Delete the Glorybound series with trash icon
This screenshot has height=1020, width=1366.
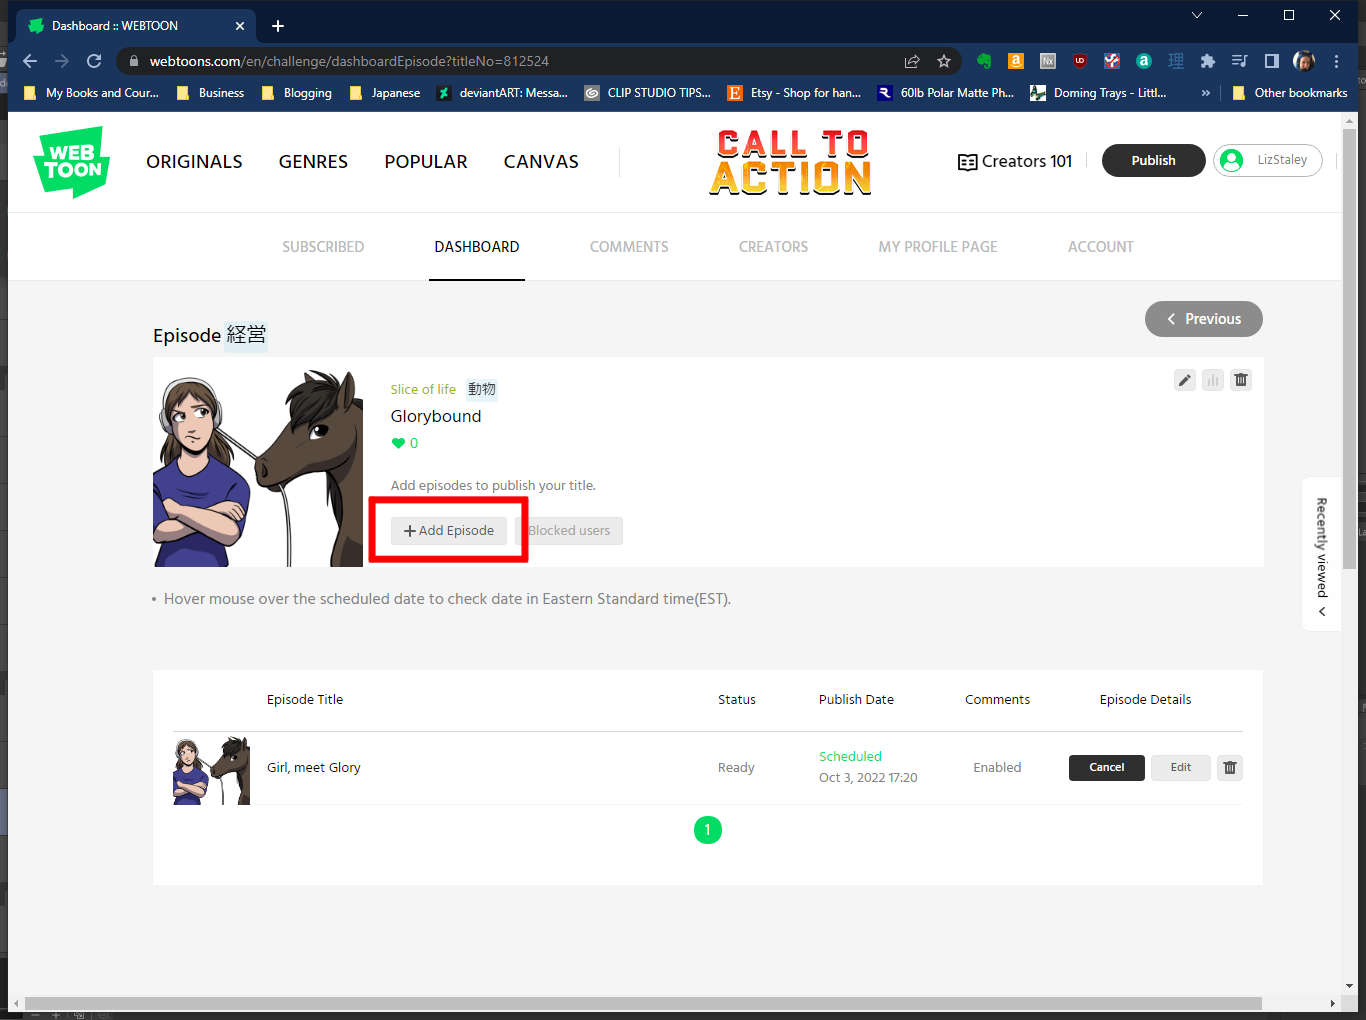pyautogui.click(x=1241, y=380)
